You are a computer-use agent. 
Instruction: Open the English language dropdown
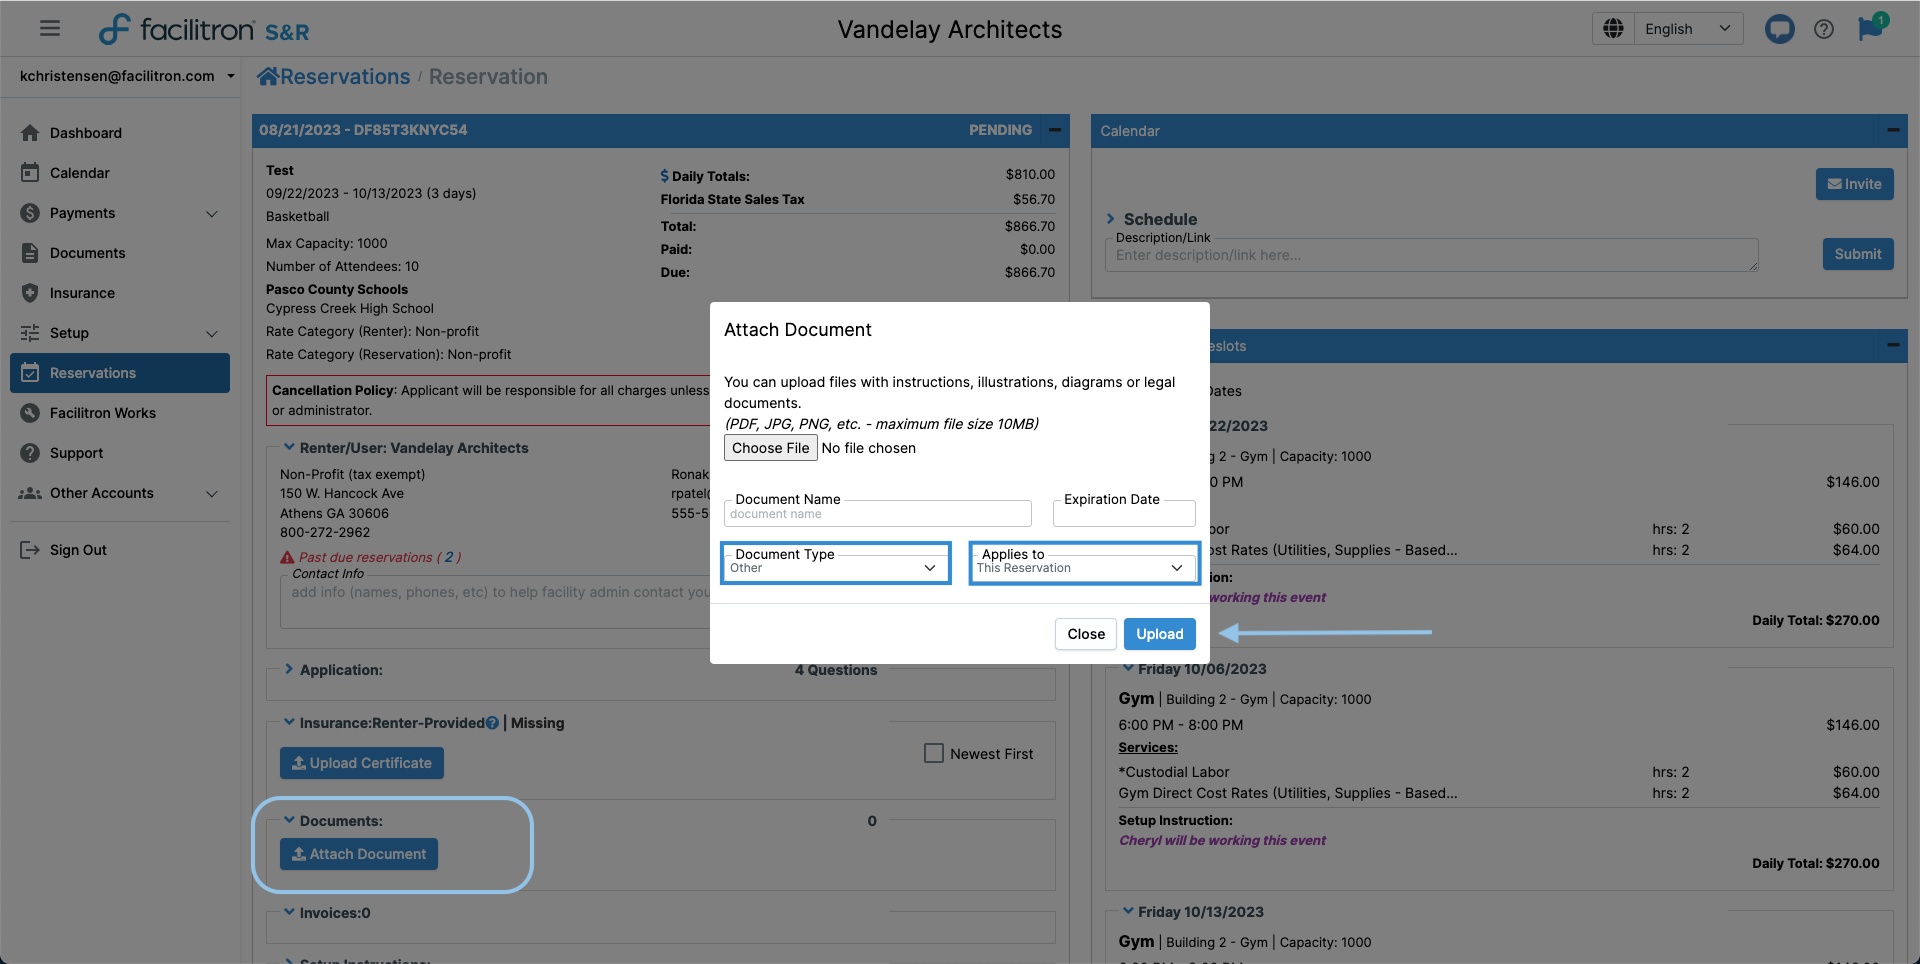coord(1688,29)
